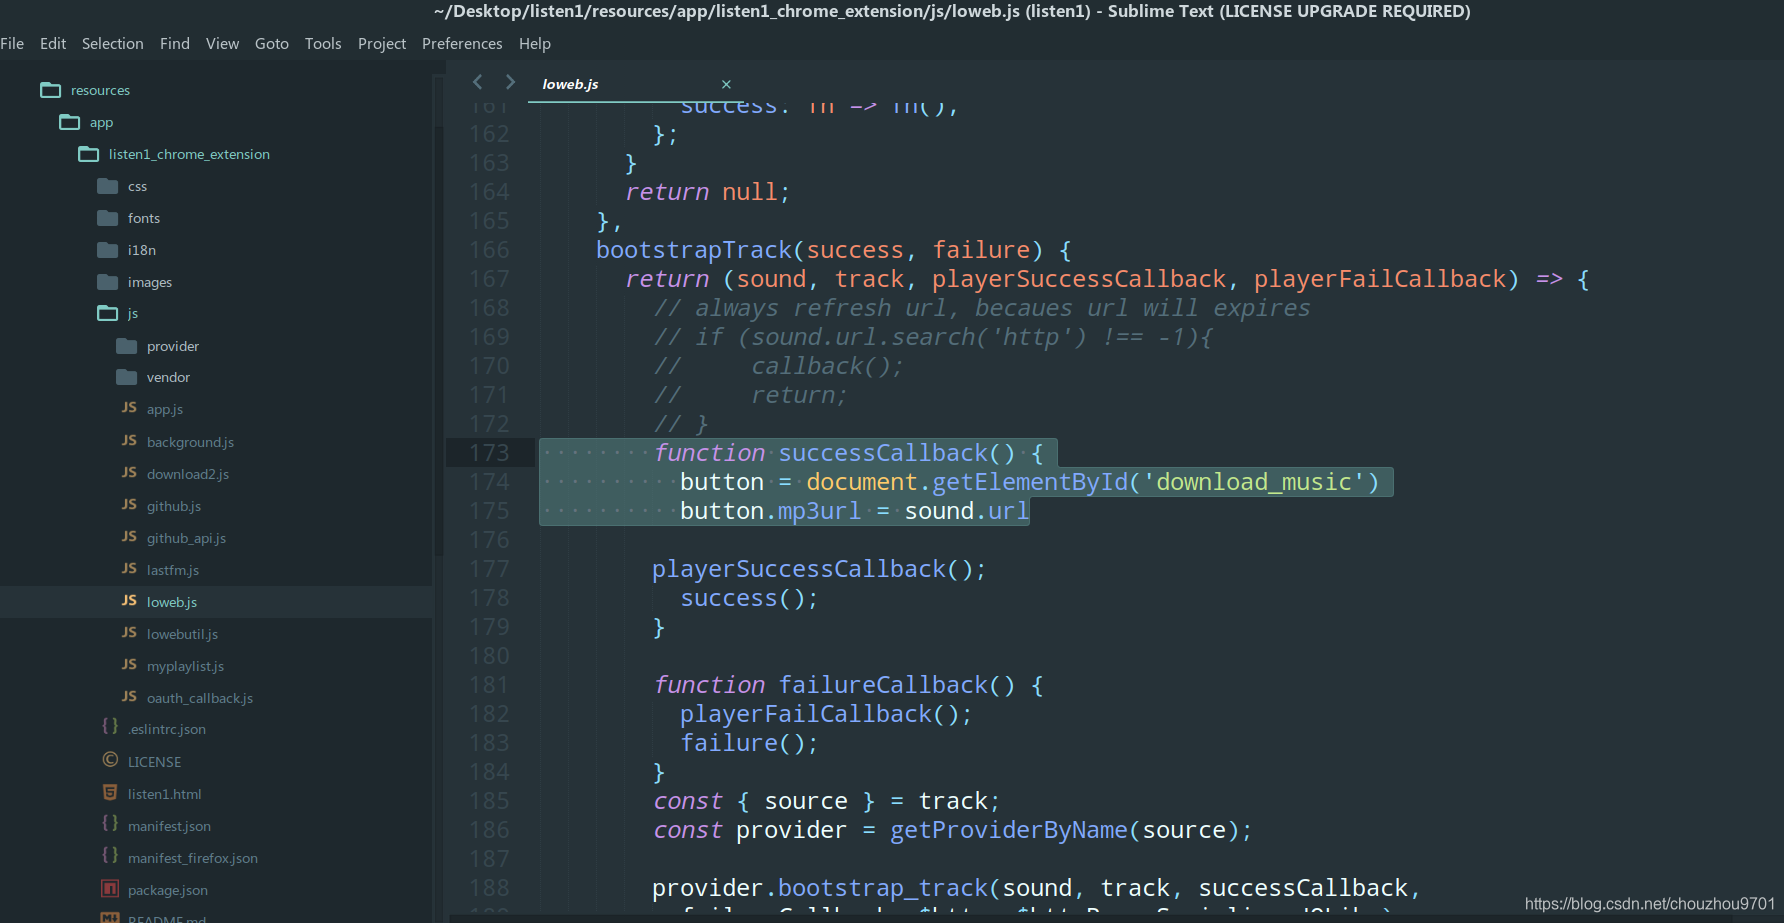1784x923 pixels.
Task: Open LICENSE file name in sidebar
Action: coord(155,762)
